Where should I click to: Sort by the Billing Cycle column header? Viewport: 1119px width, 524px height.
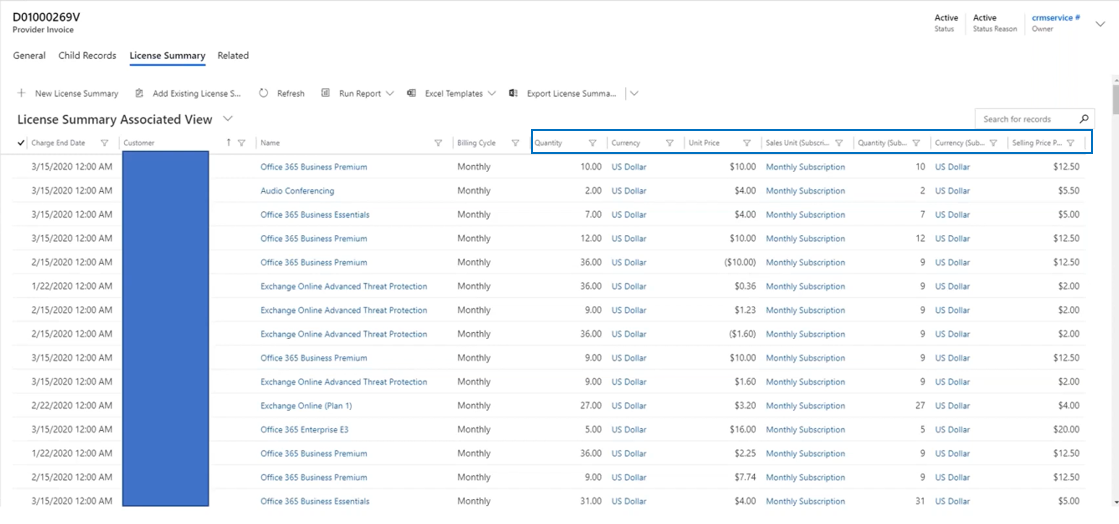[476, 143]
